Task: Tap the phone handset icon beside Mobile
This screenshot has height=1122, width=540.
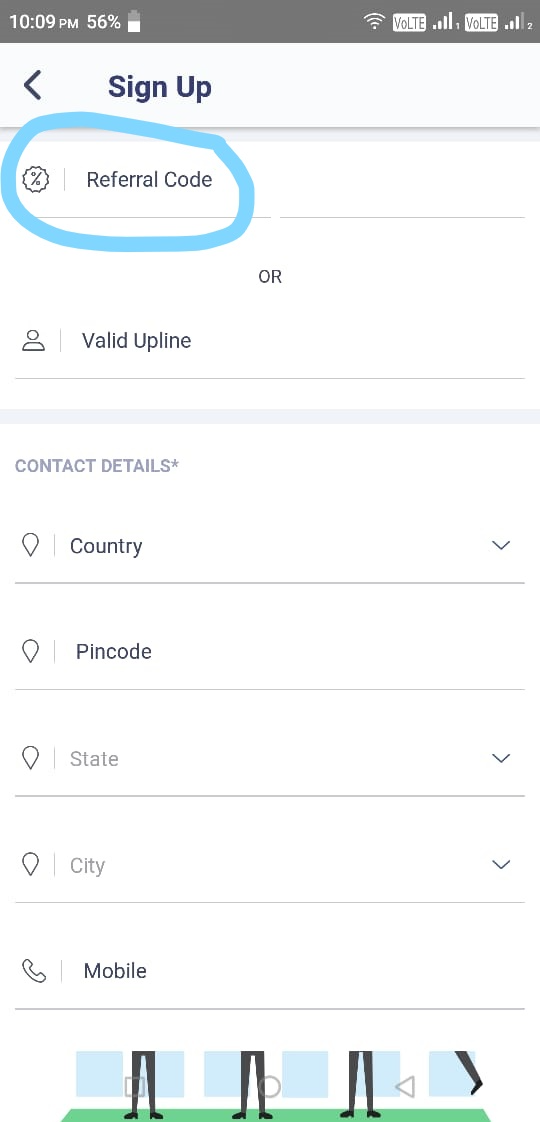Action: tap(34, 970)
